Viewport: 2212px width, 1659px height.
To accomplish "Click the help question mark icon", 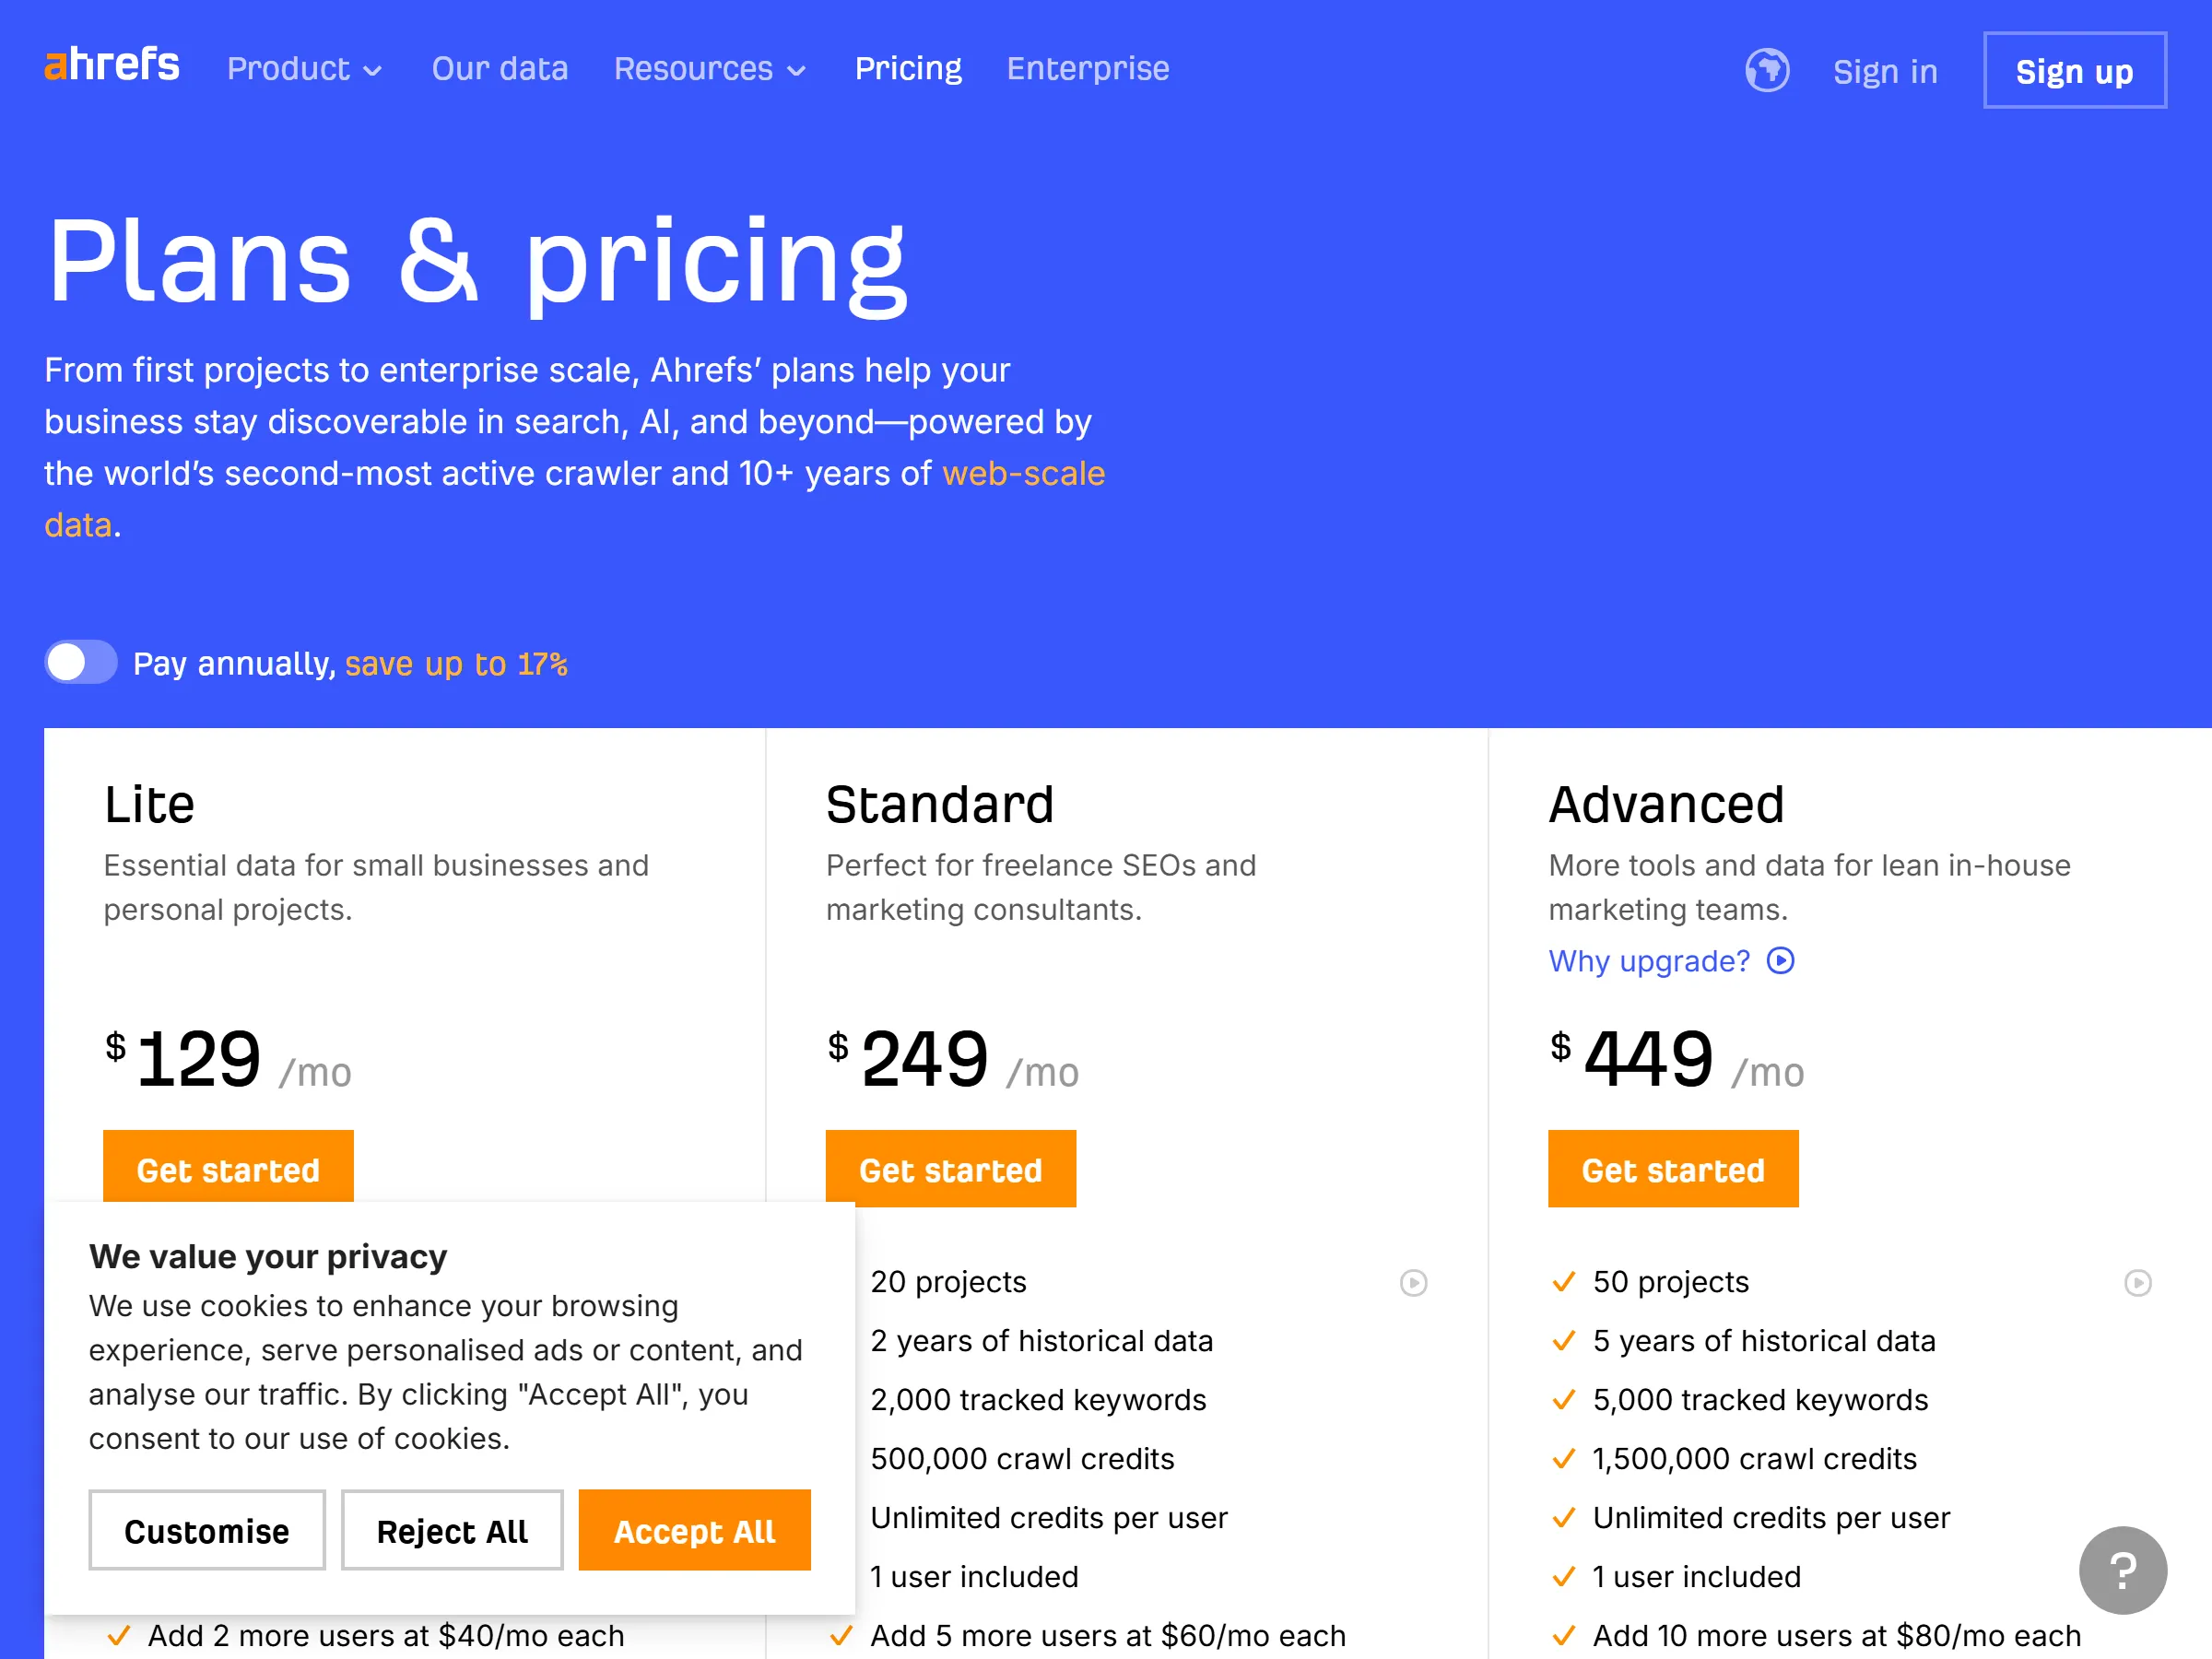I will click(2122, 1570).
